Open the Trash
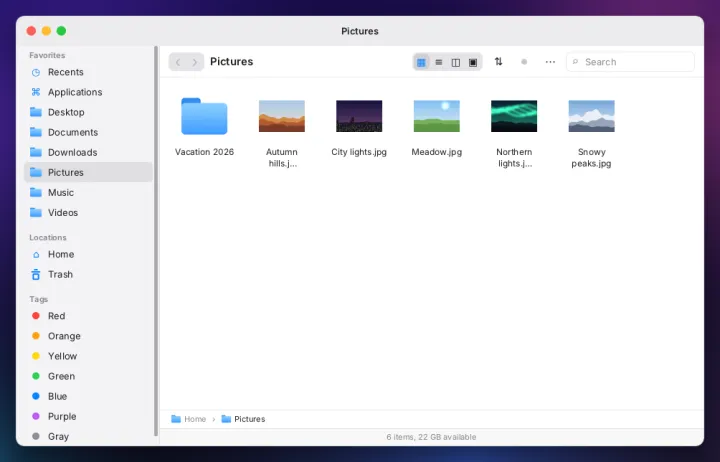Viewport: 720px width, 462px height. pyautogui.click(x=88, y=275)
